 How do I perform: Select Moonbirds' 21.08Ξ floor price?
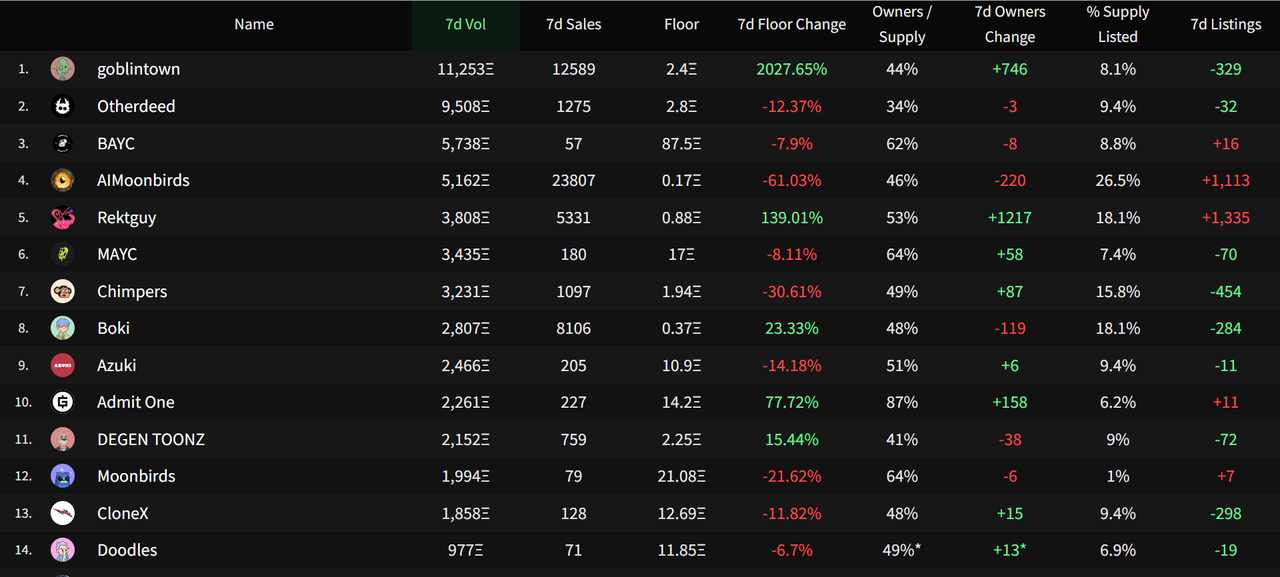tap(682, 476)
